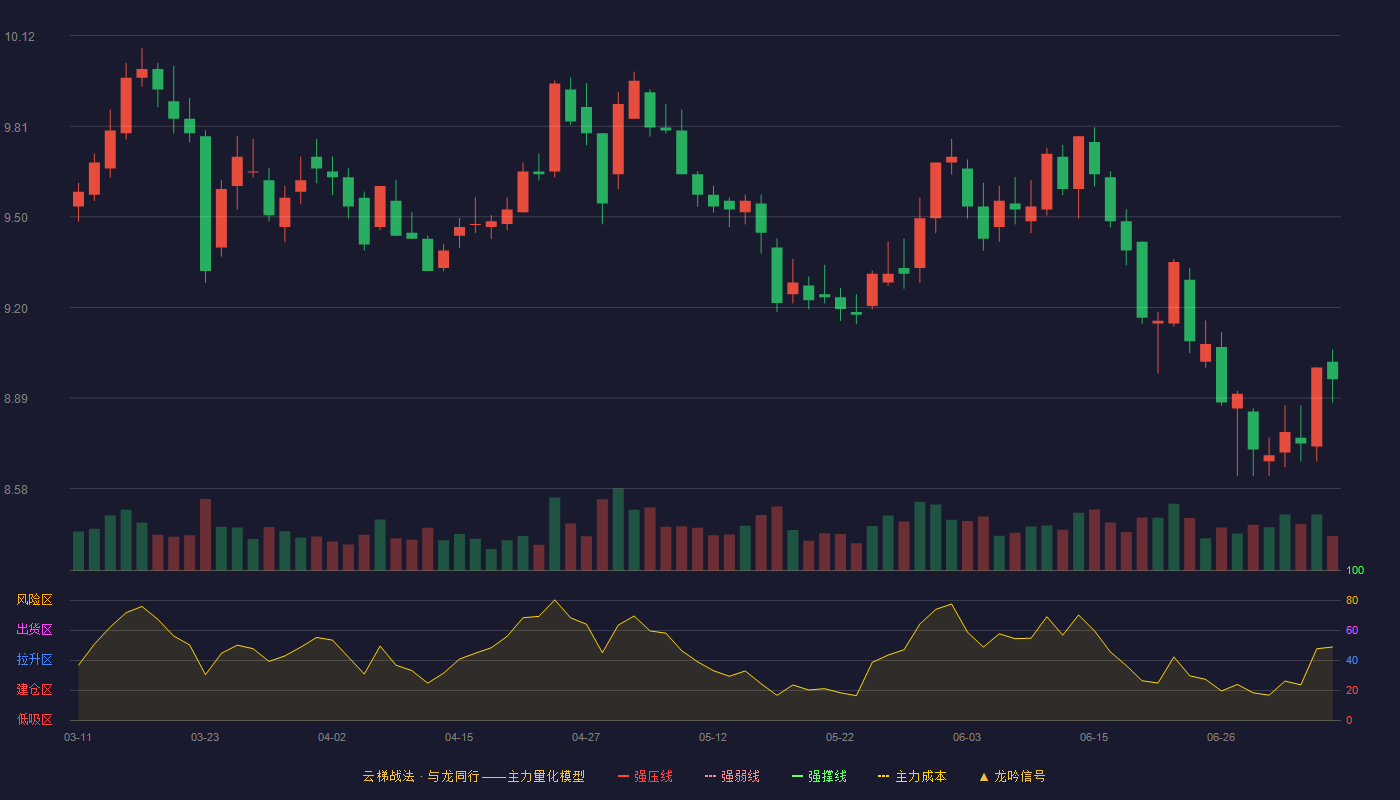This screenshot has width=1400, height=800.
Task: Click the 9.50 price axis label
Action: point(16,218)
